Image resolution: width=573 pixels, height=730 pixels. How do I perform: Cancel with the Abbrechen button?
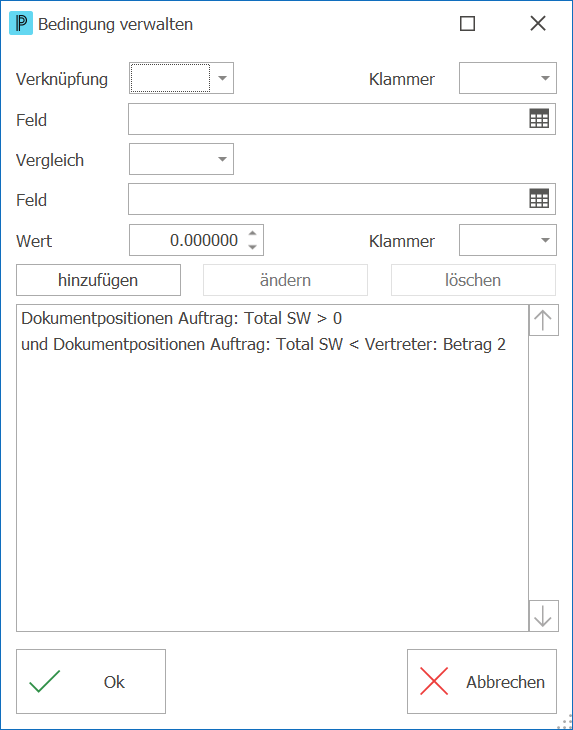[x=482, y=682]
